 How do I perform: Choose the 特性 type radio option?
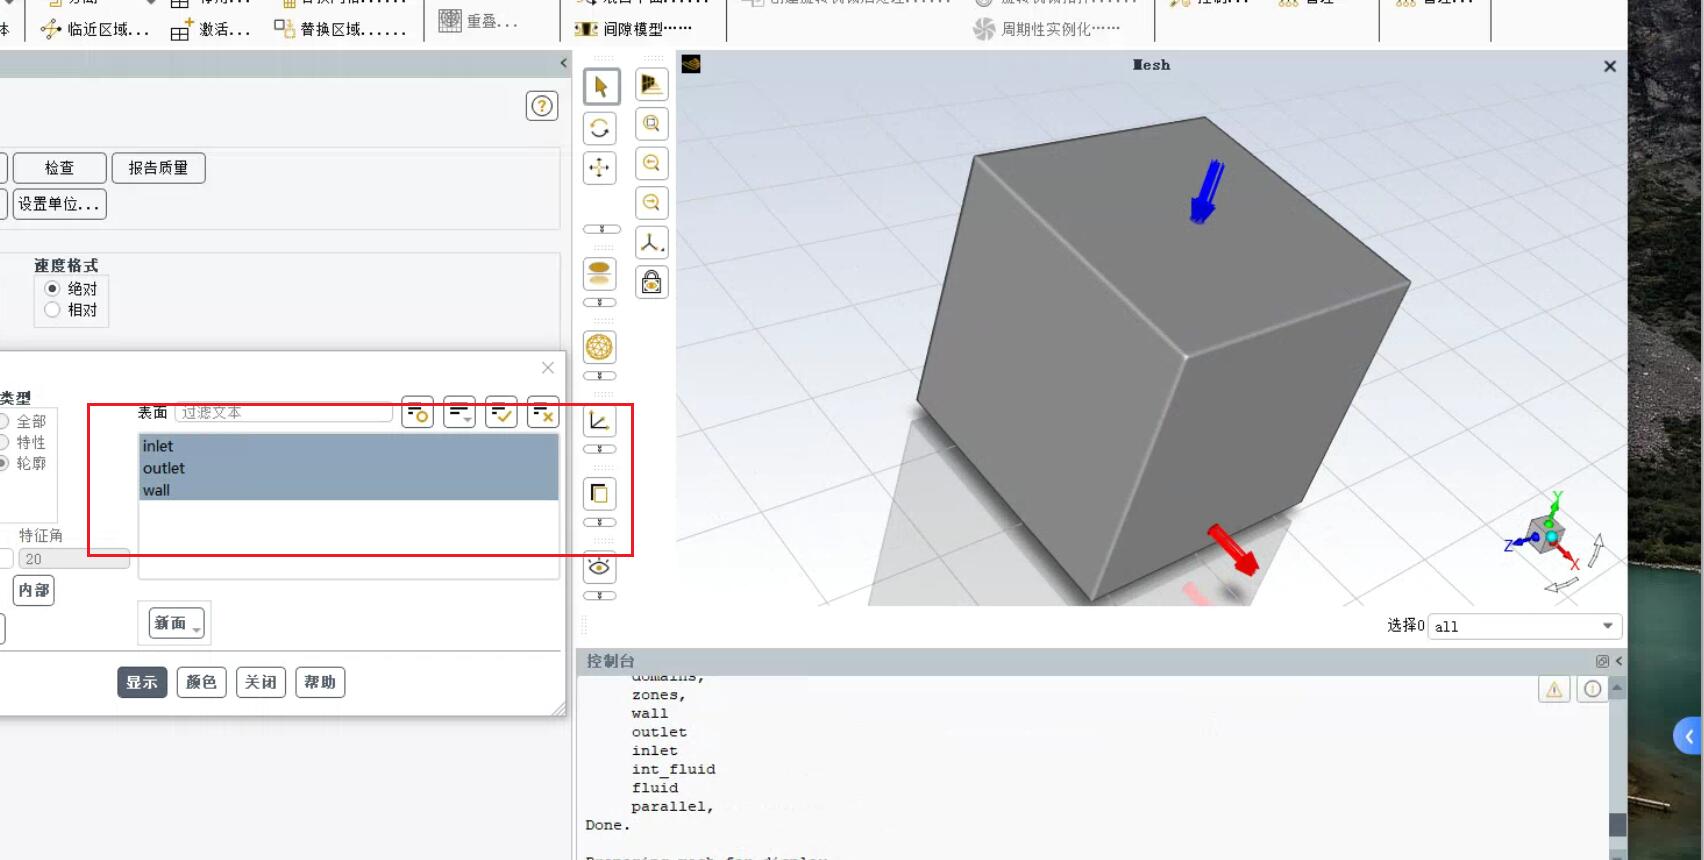pos(5,442)
